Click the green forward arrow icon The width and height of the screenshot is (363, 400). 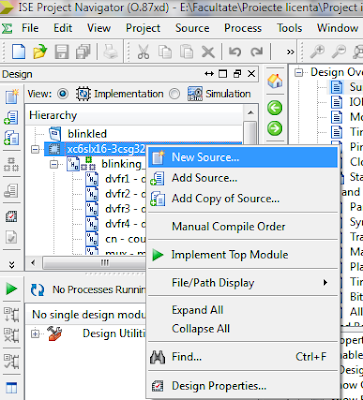[275, 128]
